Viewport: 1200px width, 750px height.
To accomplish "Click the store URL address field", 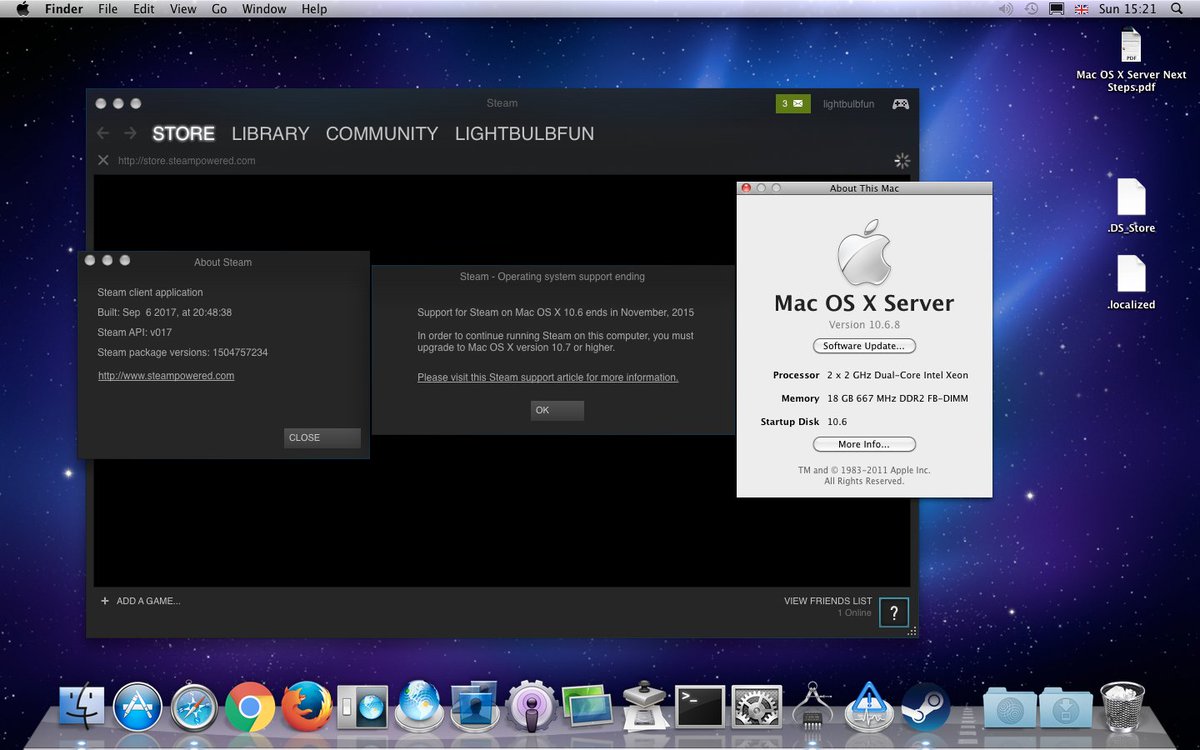I will (x=500, y=160).
